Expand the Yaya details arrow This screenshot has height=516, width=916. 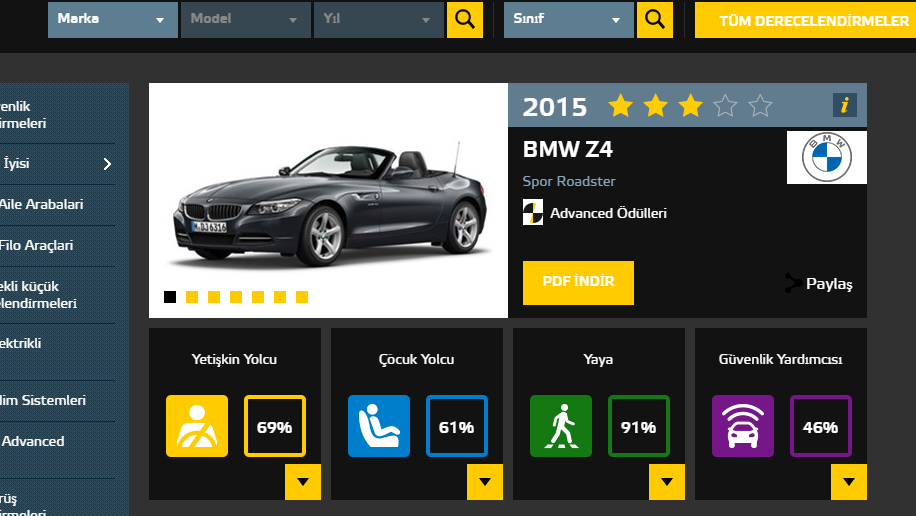[x=667, y=482]
